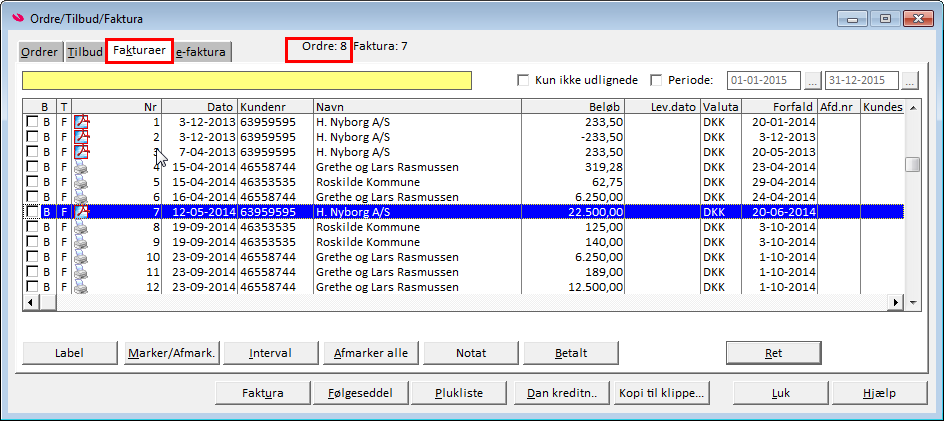Click the printer icon for invoice 11
Image resolution: width=944 pixels, height=421 pixels.
point(80,272)
